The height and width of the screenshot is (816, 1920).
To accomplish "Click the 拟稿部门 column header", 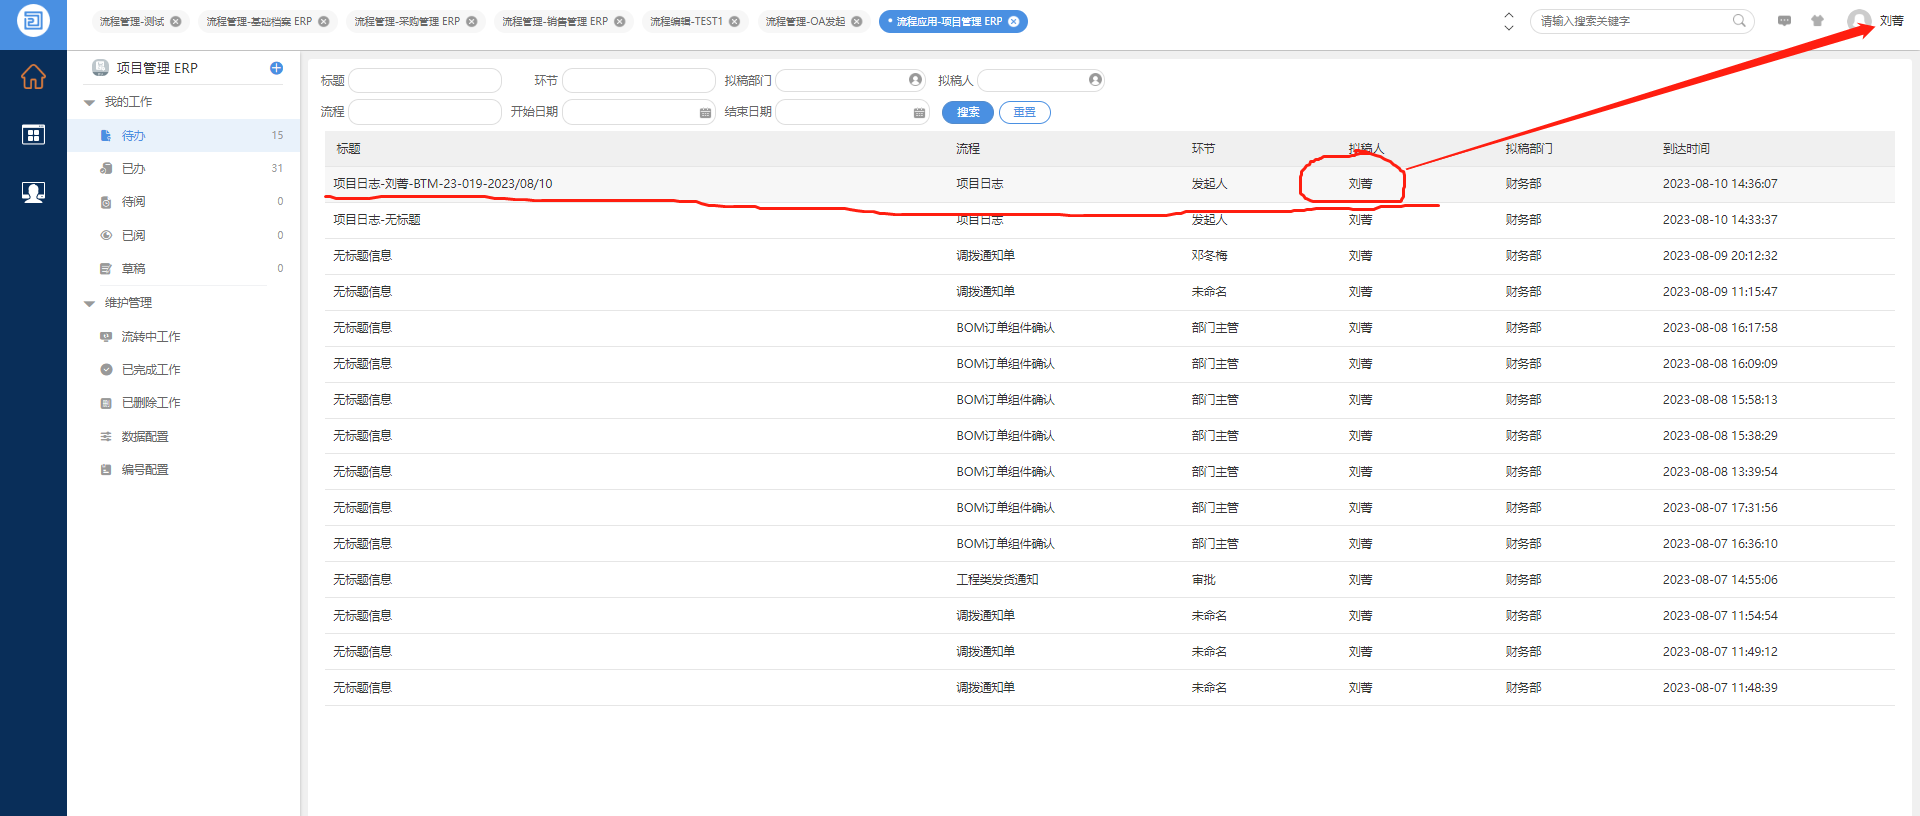I will point(1529,149).
